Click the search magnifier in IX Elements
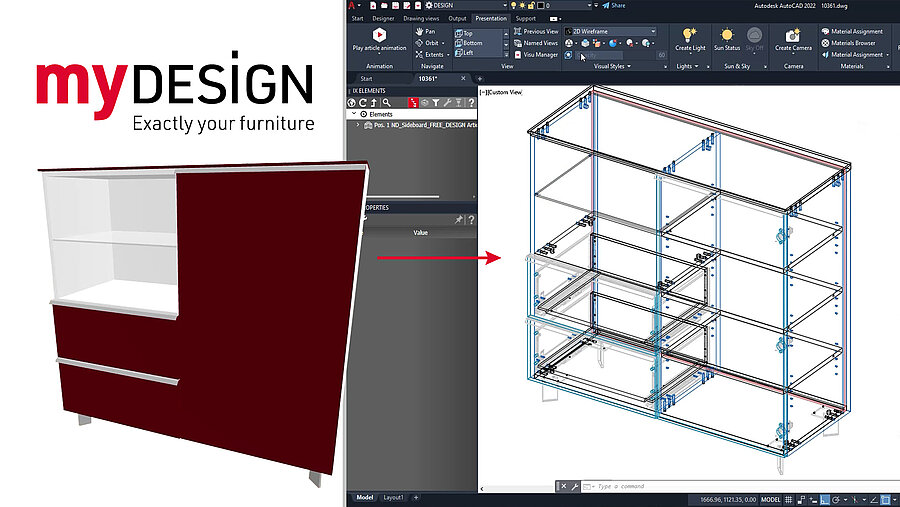This screenshot has height=507, width=900. click(386, 103)
